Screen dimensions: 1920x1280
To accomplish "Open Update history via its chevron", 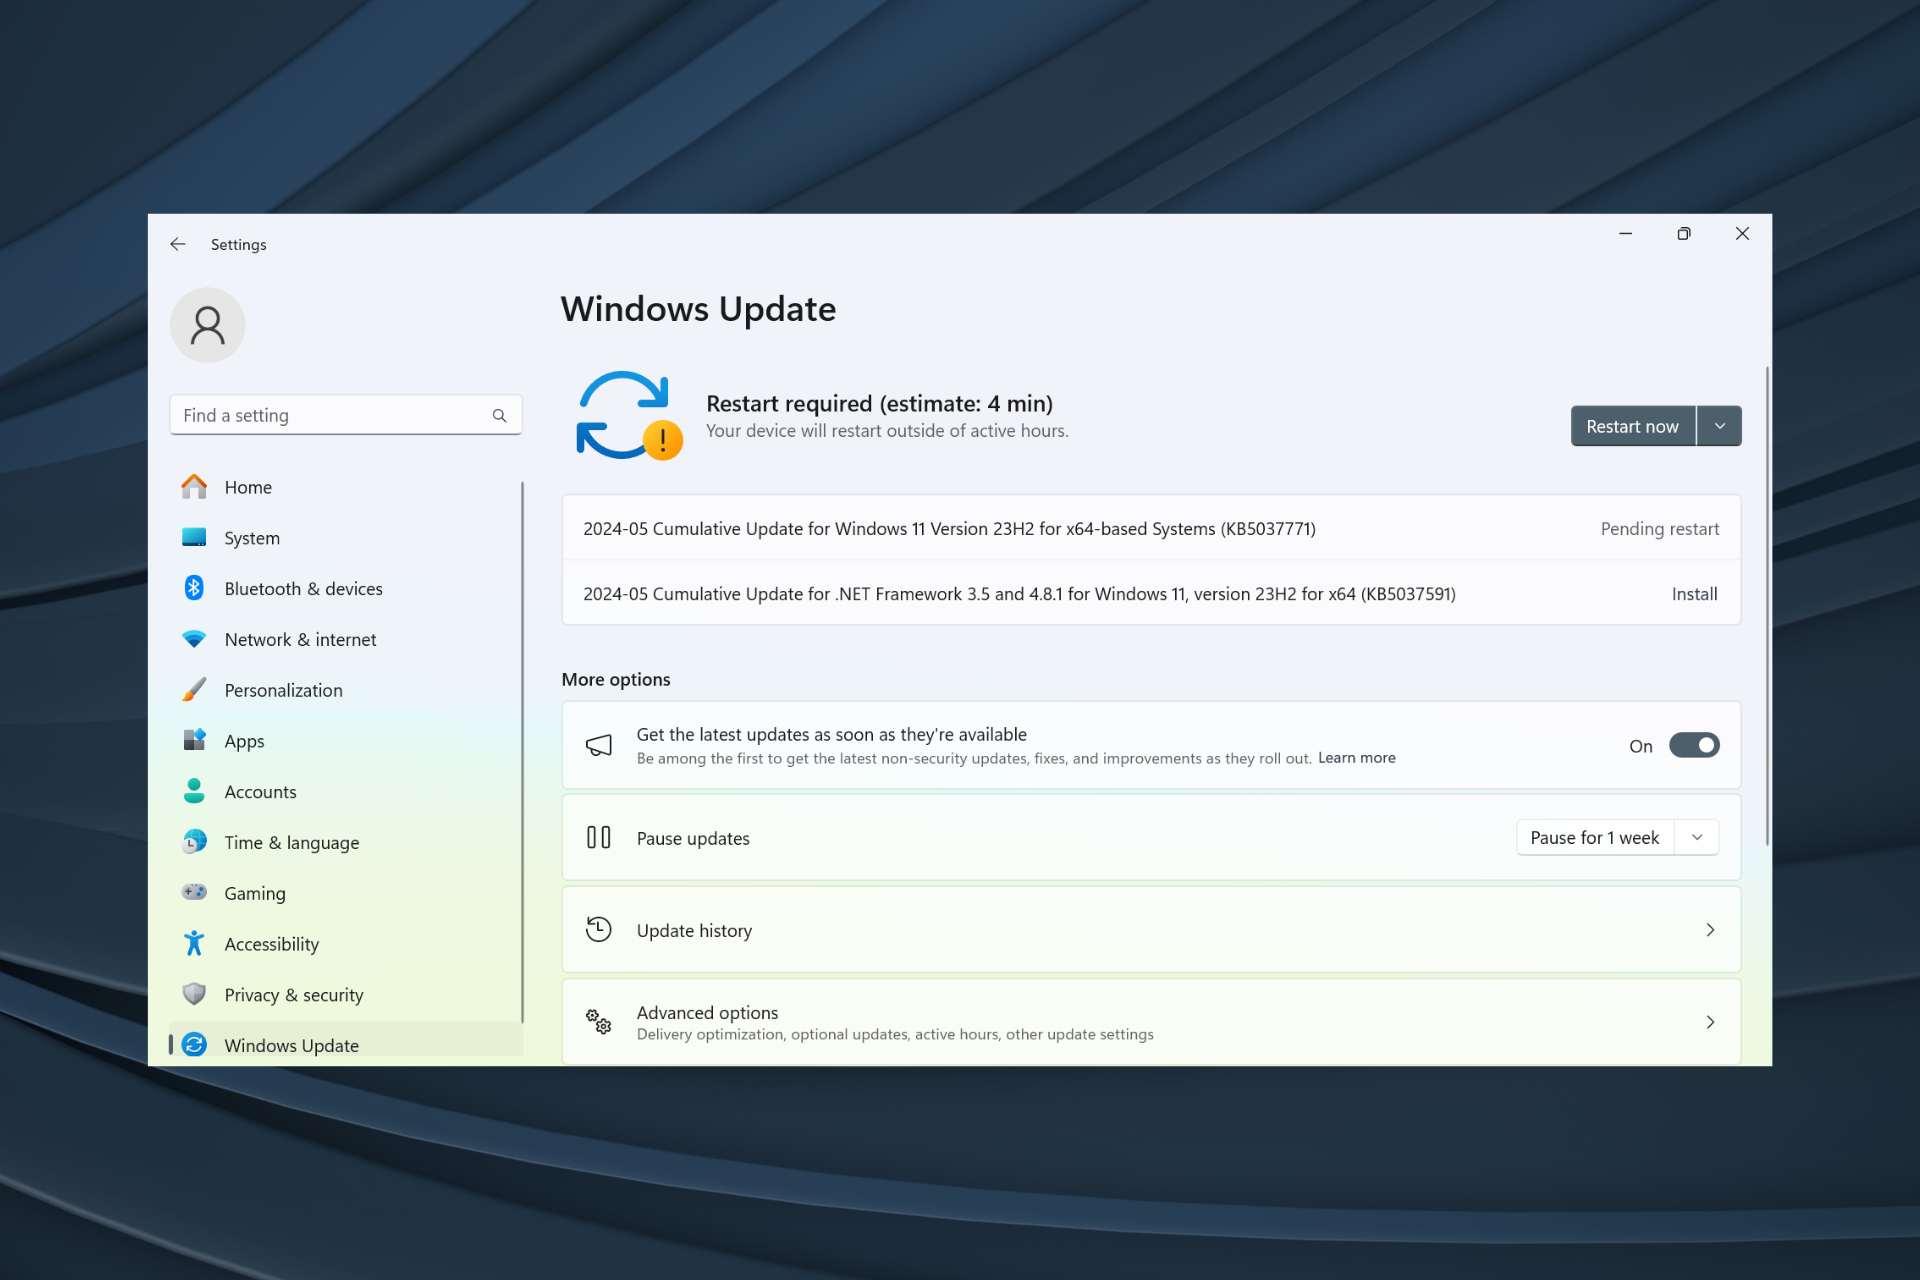I will pos(1710,930).
